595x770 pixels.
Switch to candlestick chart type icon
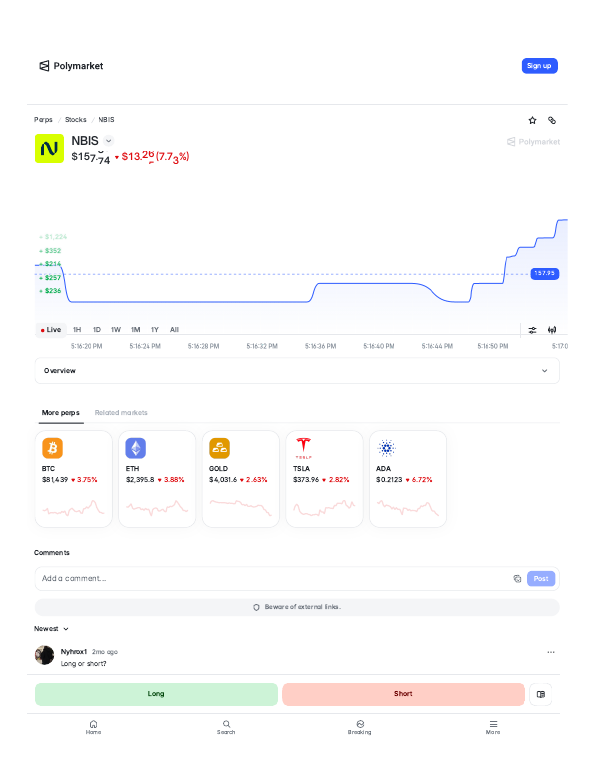(552, 330)
